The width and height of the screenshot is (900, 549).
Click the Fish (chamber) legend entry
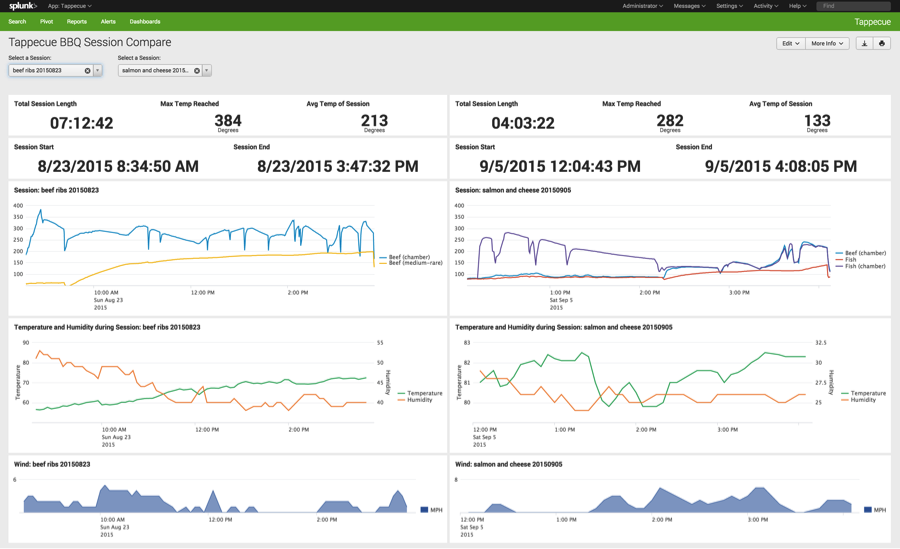(860, 266)
